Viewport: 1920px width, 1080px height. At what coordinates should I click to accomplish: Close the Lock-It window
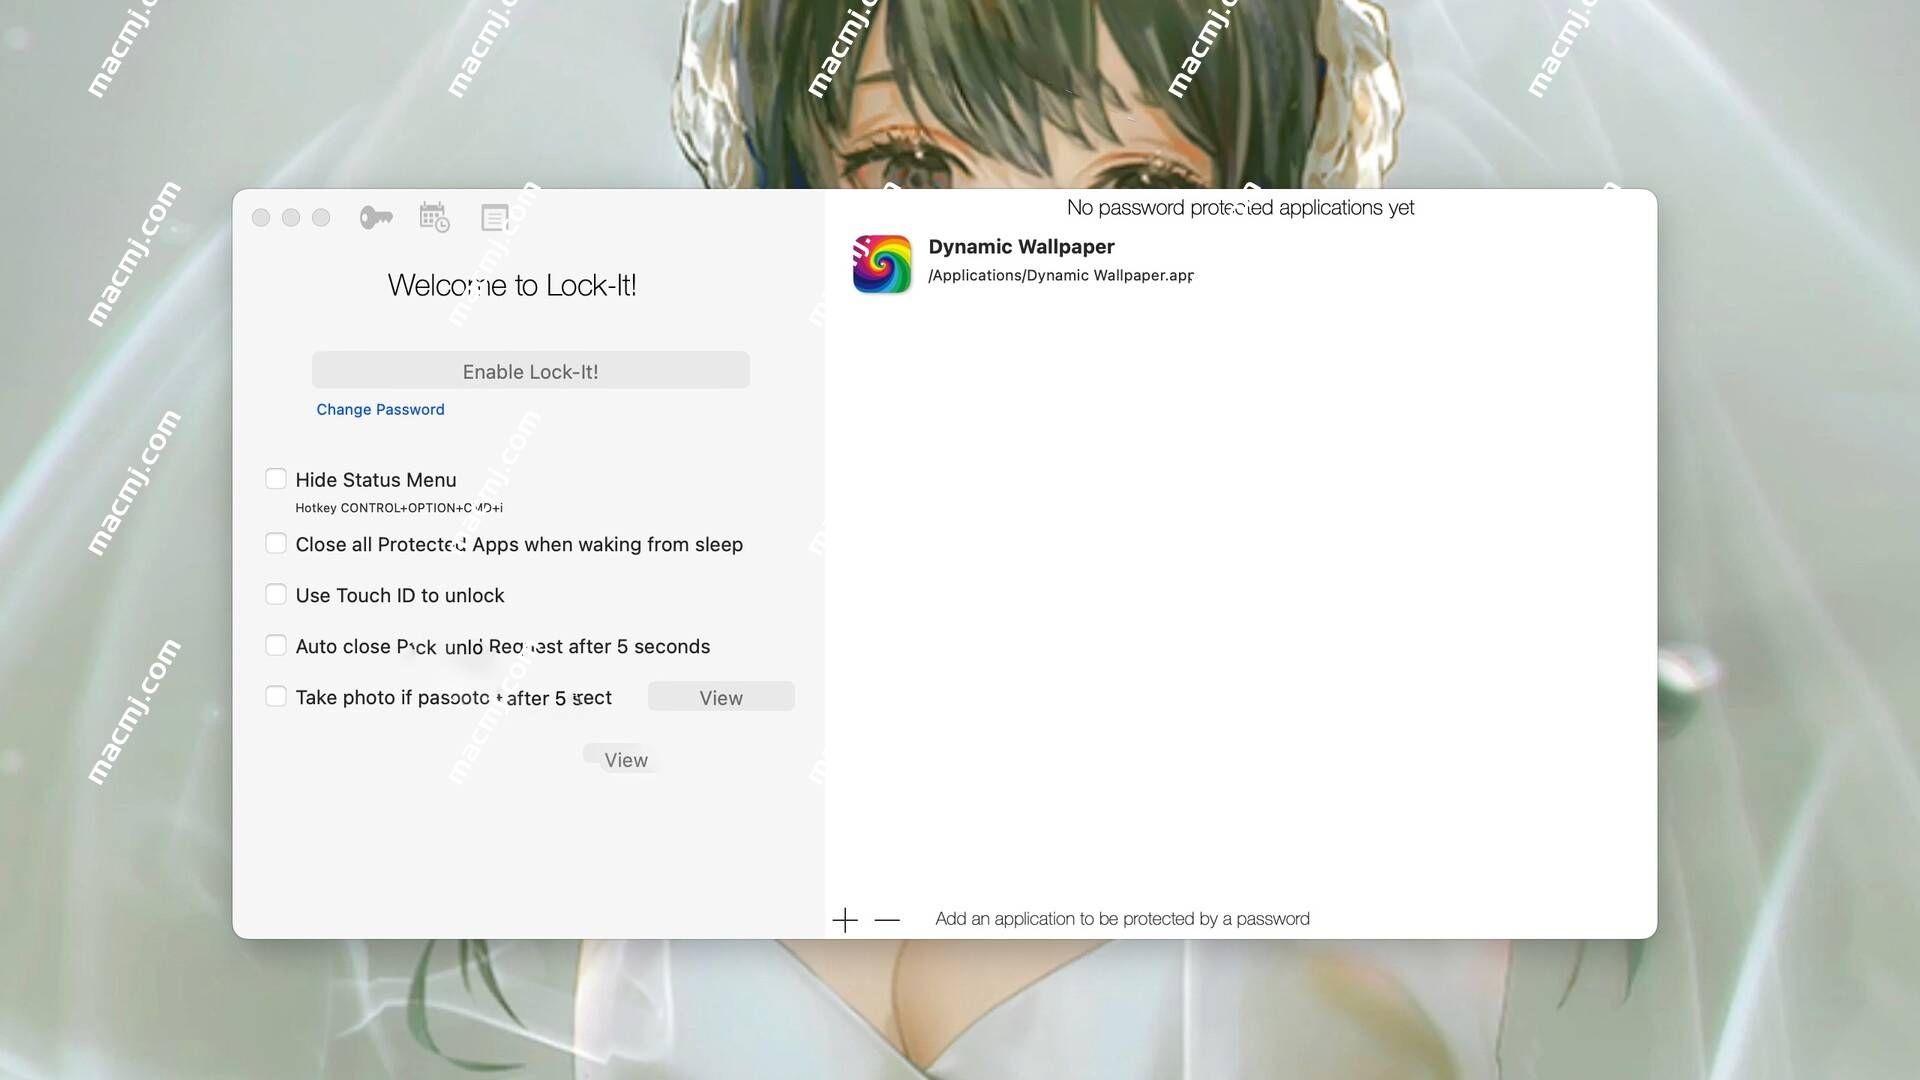[261, 218]
